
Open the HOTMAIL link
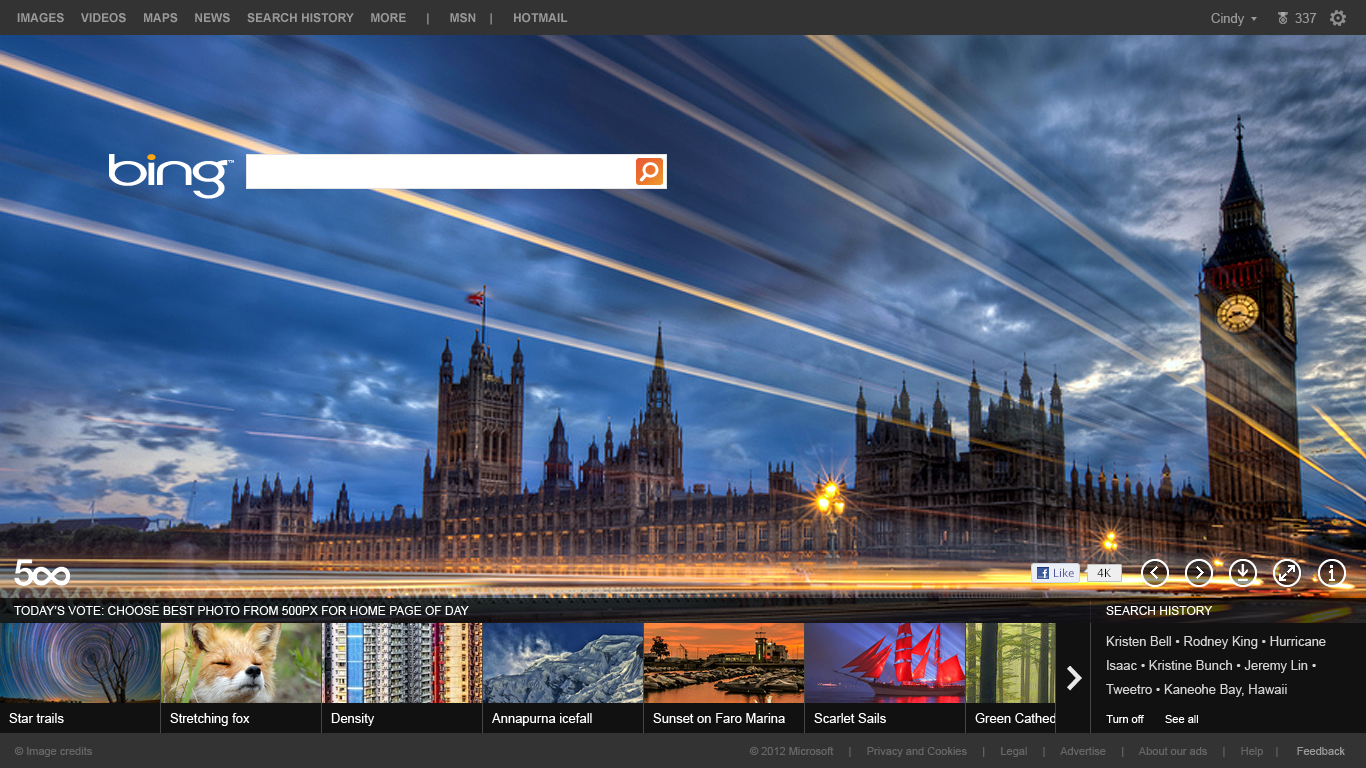pyautogui.click(x=540, y=18)
